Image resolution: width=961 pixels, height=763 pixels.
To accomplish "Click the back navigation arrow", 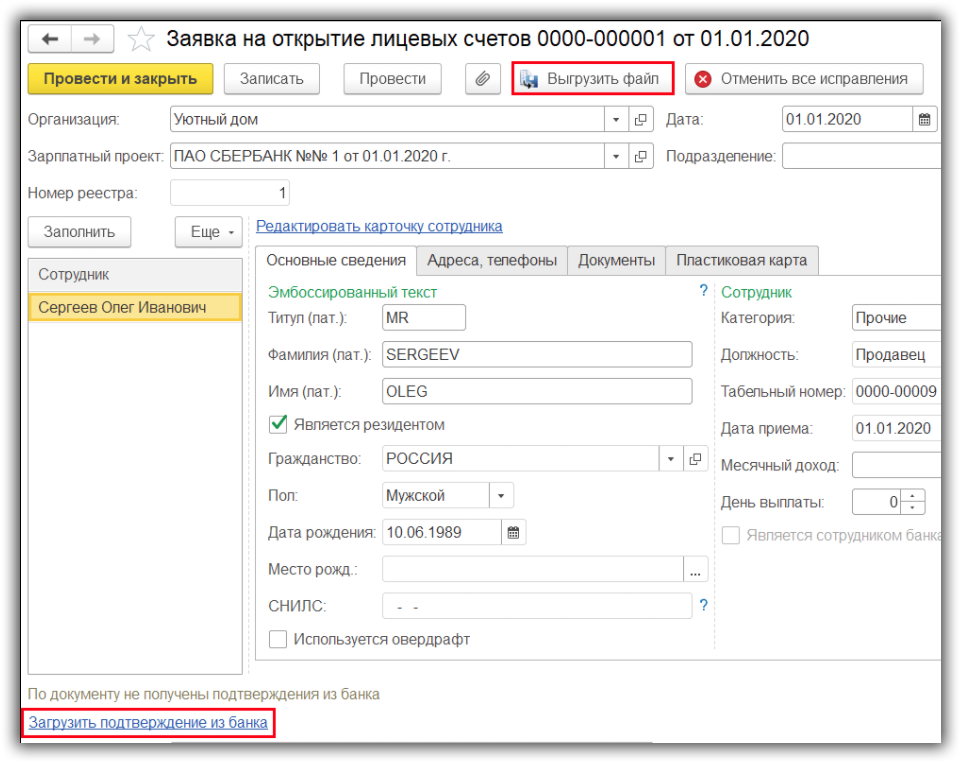I will tap(50, 39).
